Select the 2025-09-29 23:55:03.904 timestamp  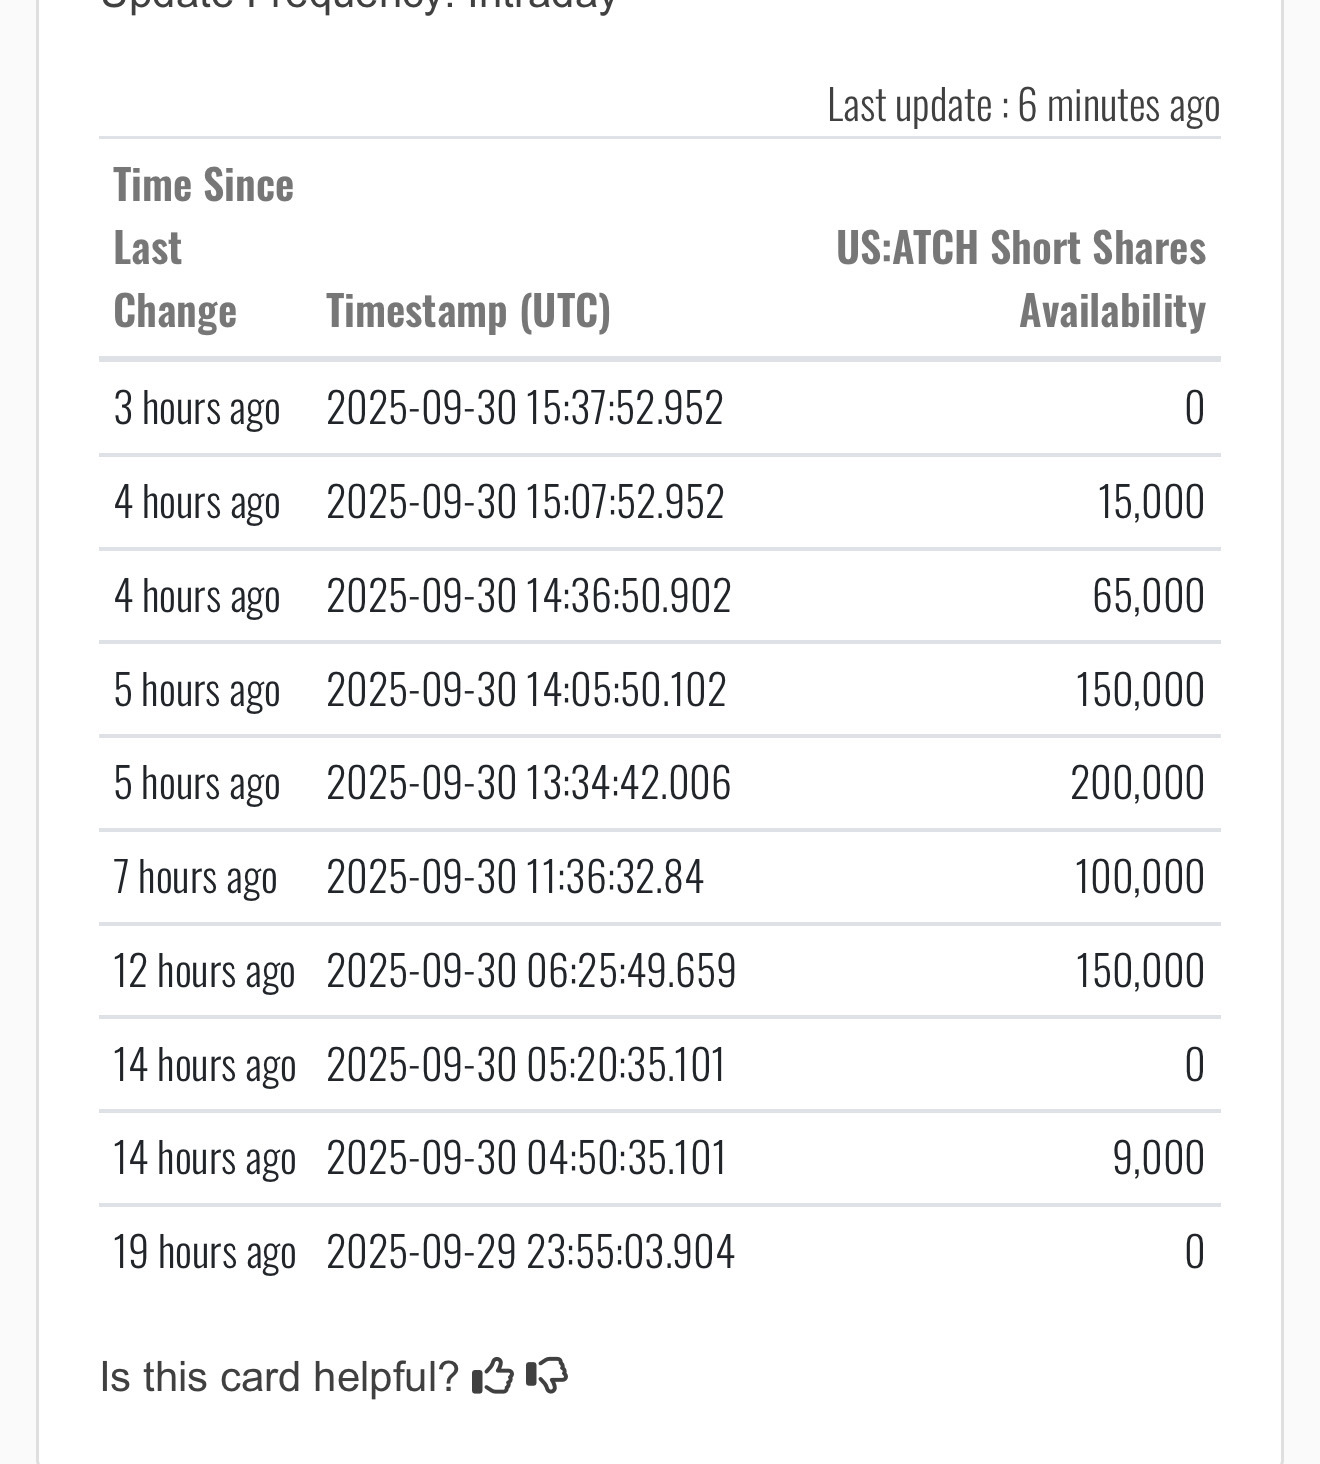[x=530, y=1252]
